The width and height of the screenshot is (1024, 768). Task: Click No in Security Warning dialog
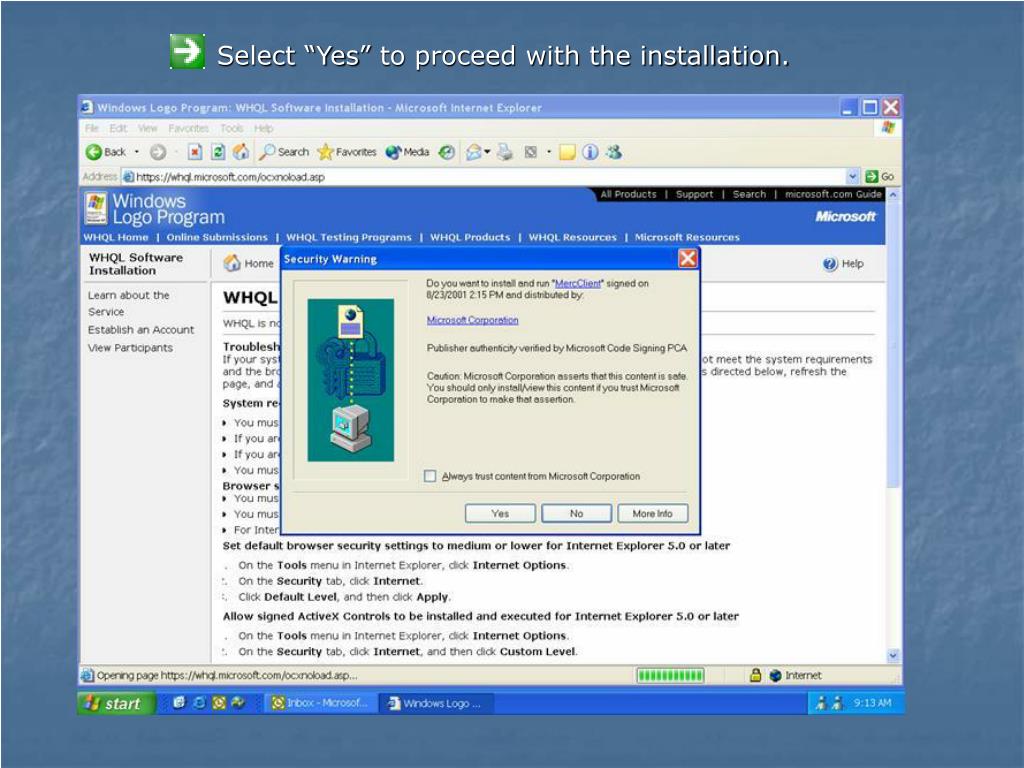[577, 513]
